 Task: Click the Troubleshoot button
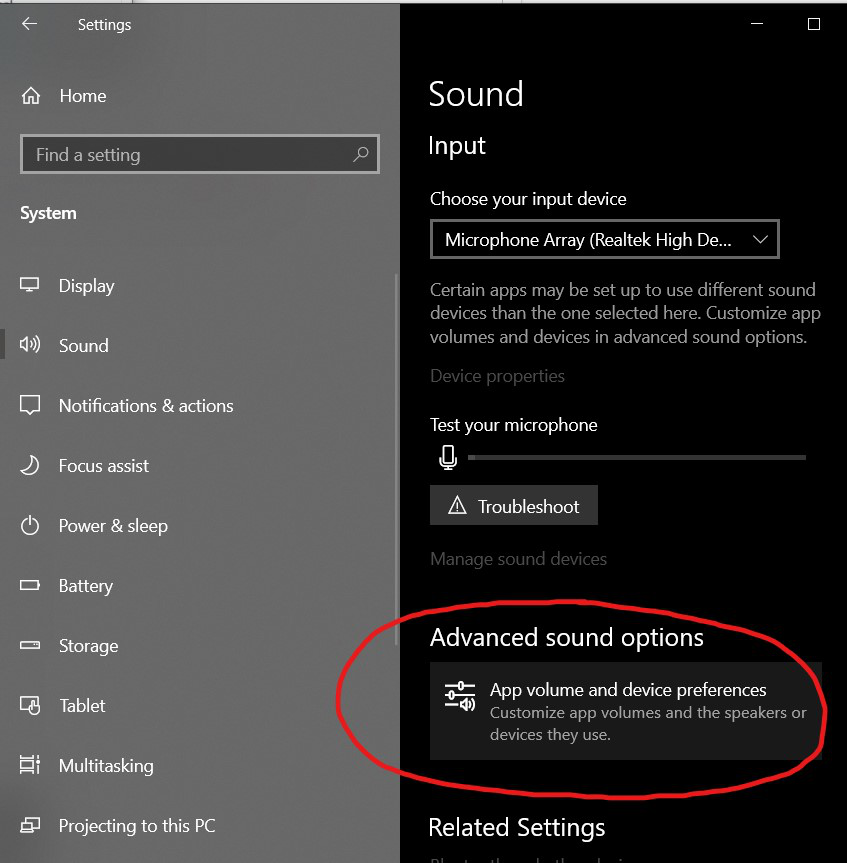point(514,506)
